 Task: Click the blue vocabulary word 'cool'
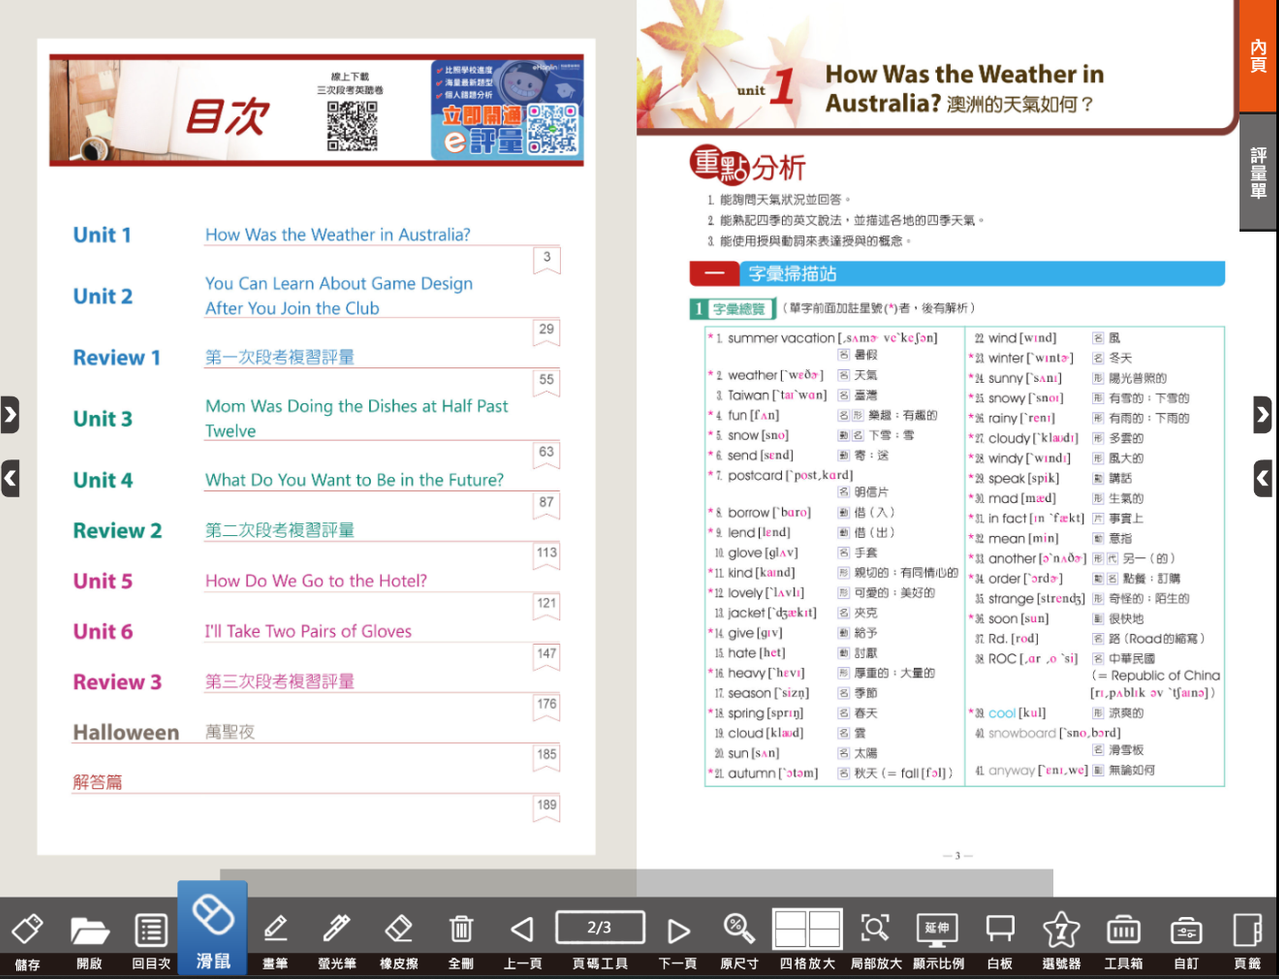[x=1001, y=713]
